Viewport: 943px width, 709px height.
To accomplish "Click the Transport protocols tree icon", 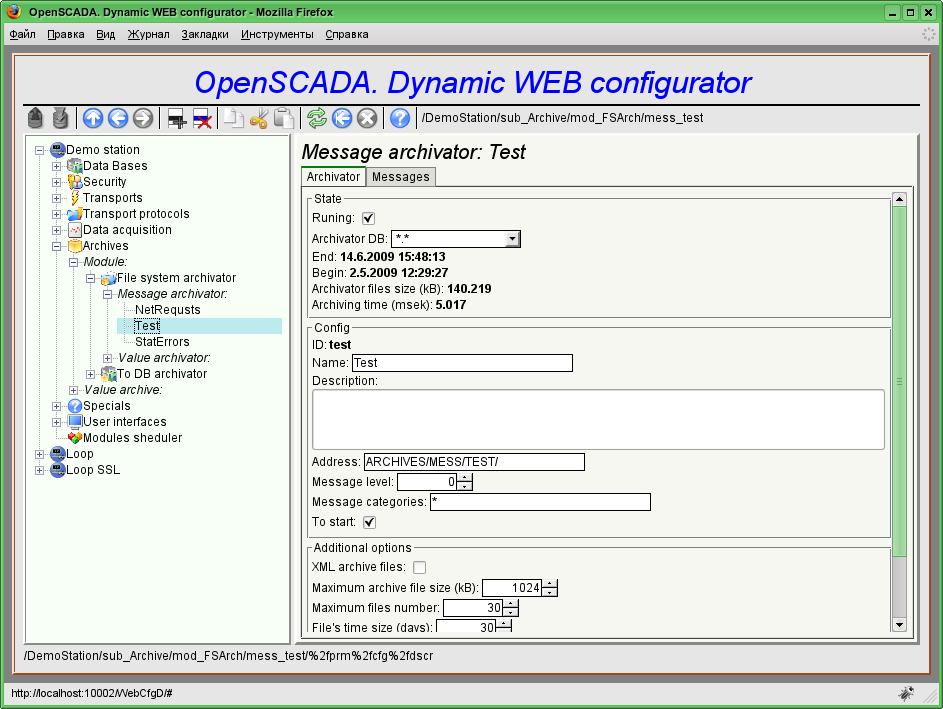I will [x=75, y=213].
